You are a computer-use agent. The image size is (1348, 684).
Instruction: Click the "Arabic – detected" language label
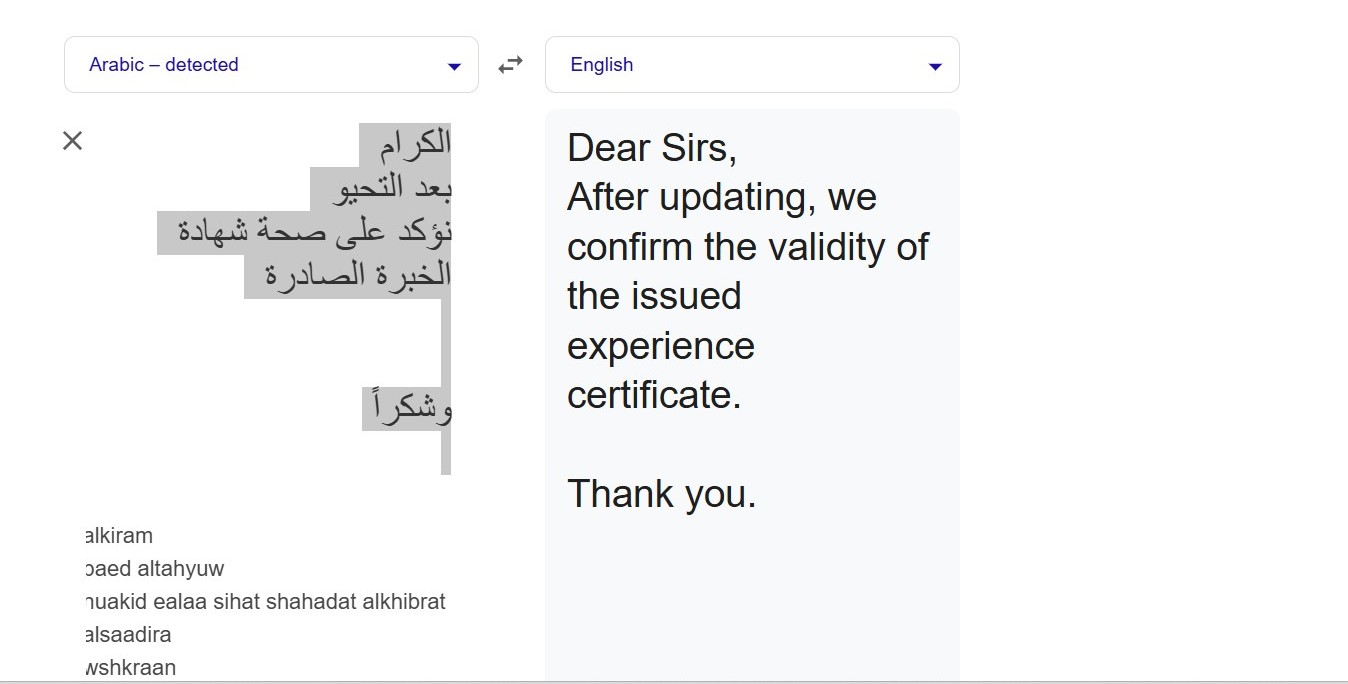pos(164,65)
